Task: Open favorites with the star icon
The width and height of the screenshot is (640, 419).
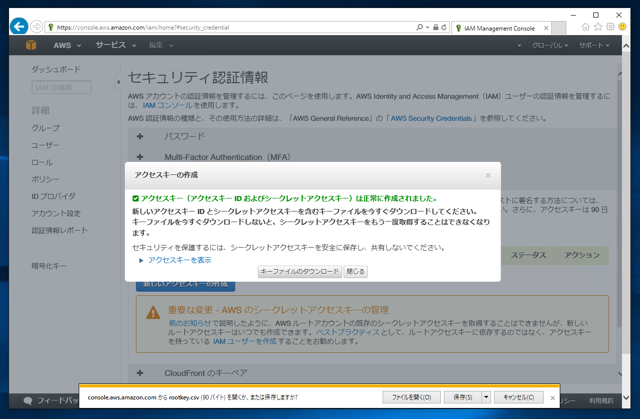Action: tap(598, 27)
